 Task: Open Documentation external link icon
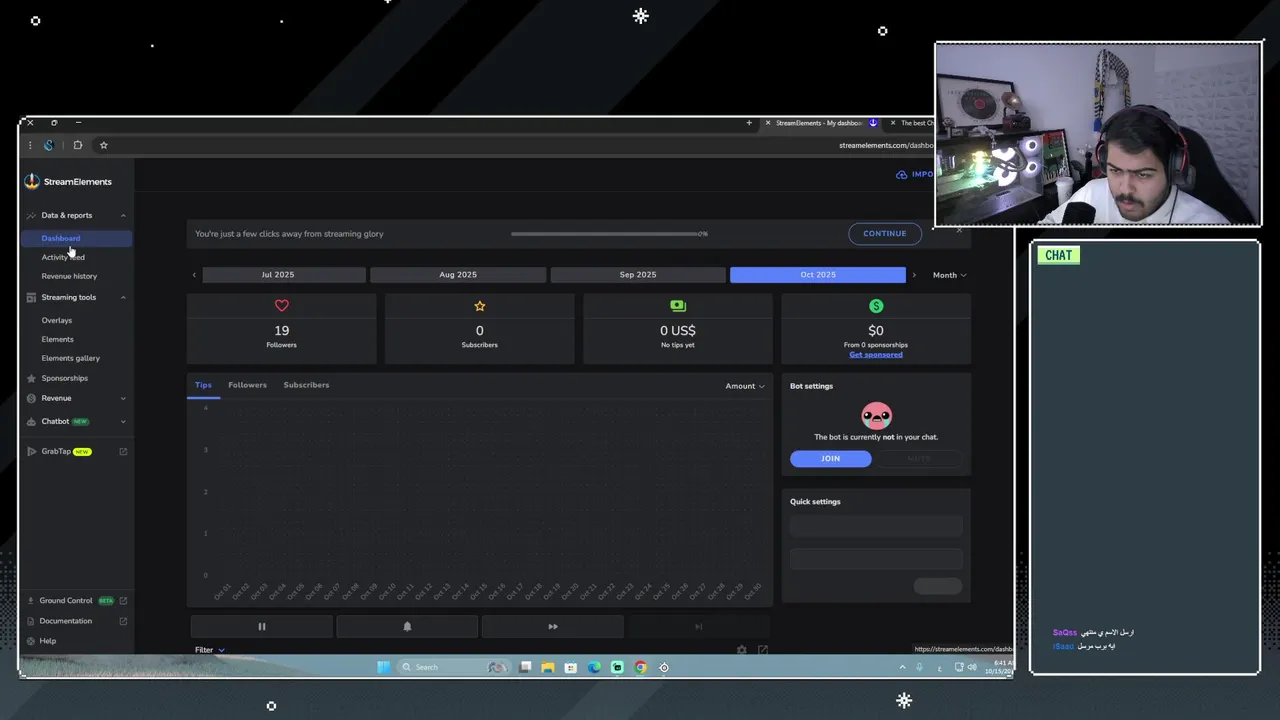pos(123,621)
